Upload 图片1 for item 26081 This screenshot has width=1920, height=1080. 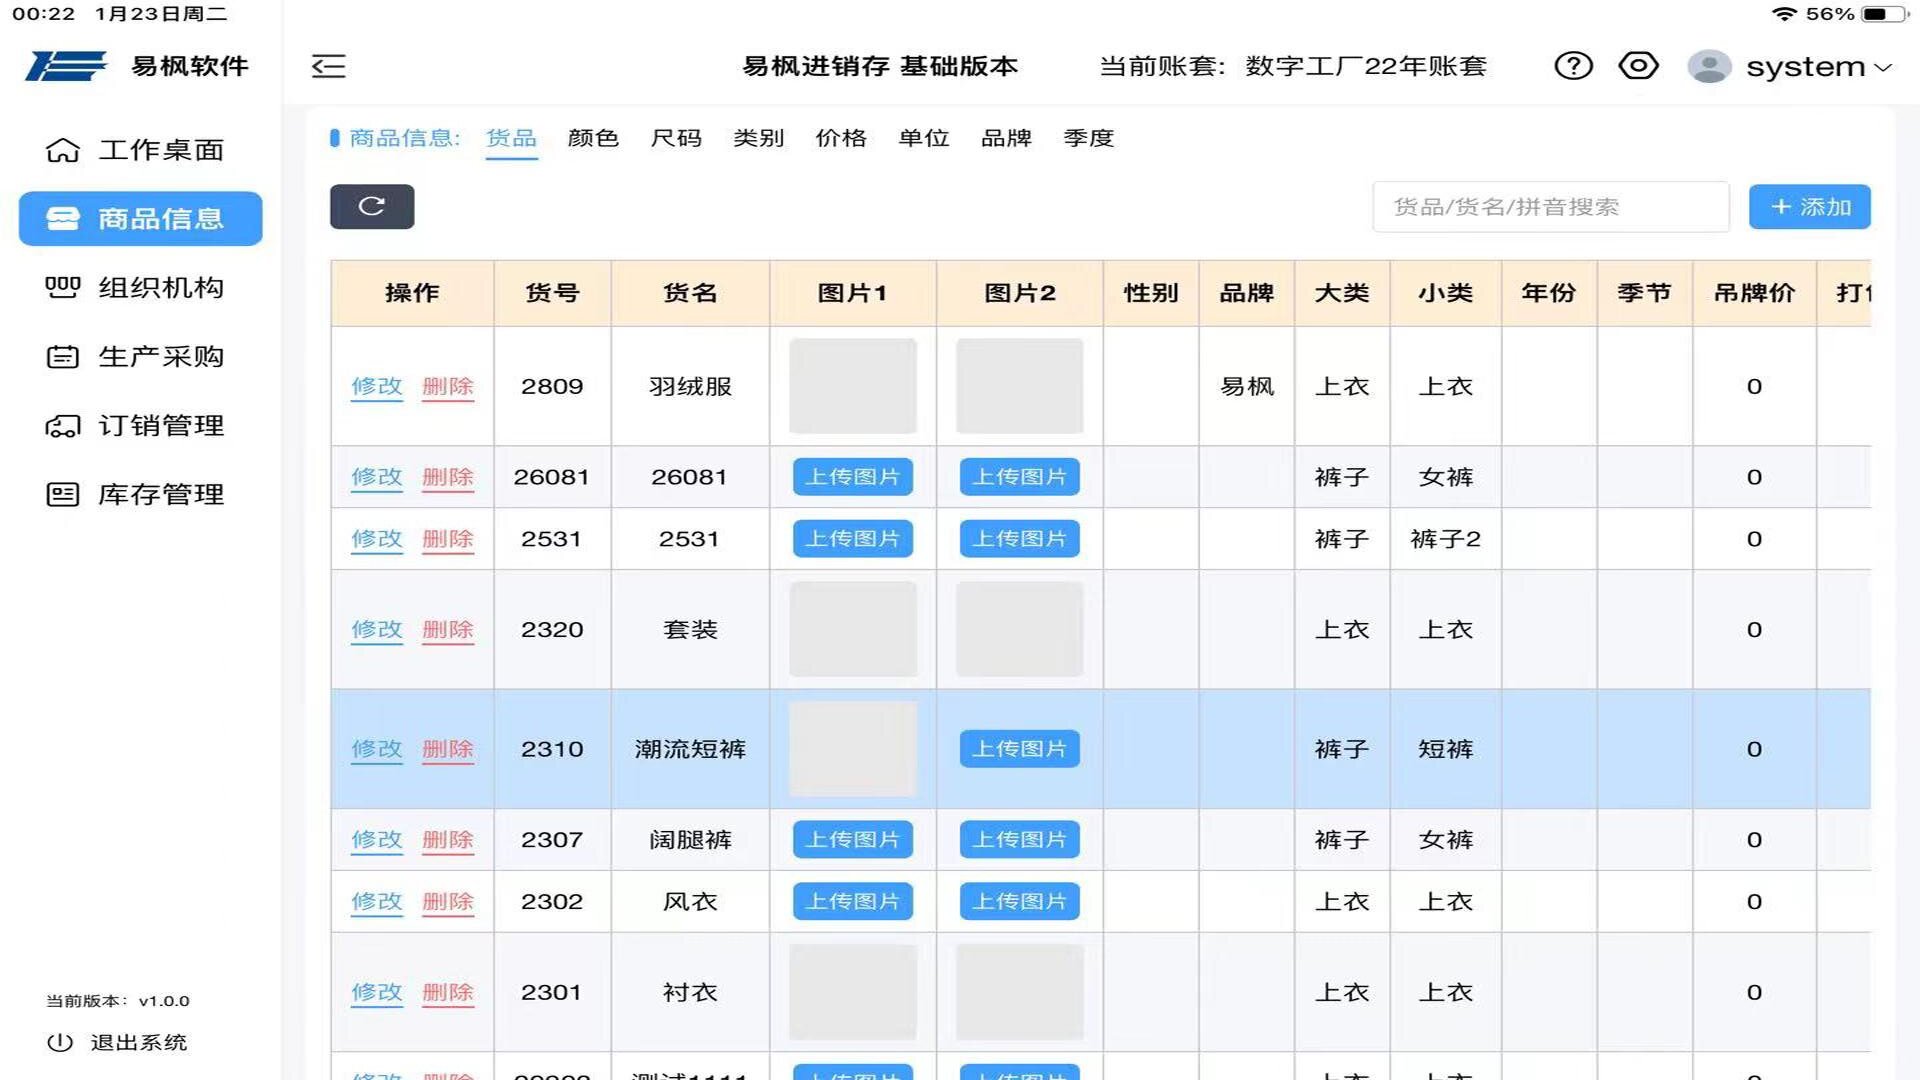[852, 477]
